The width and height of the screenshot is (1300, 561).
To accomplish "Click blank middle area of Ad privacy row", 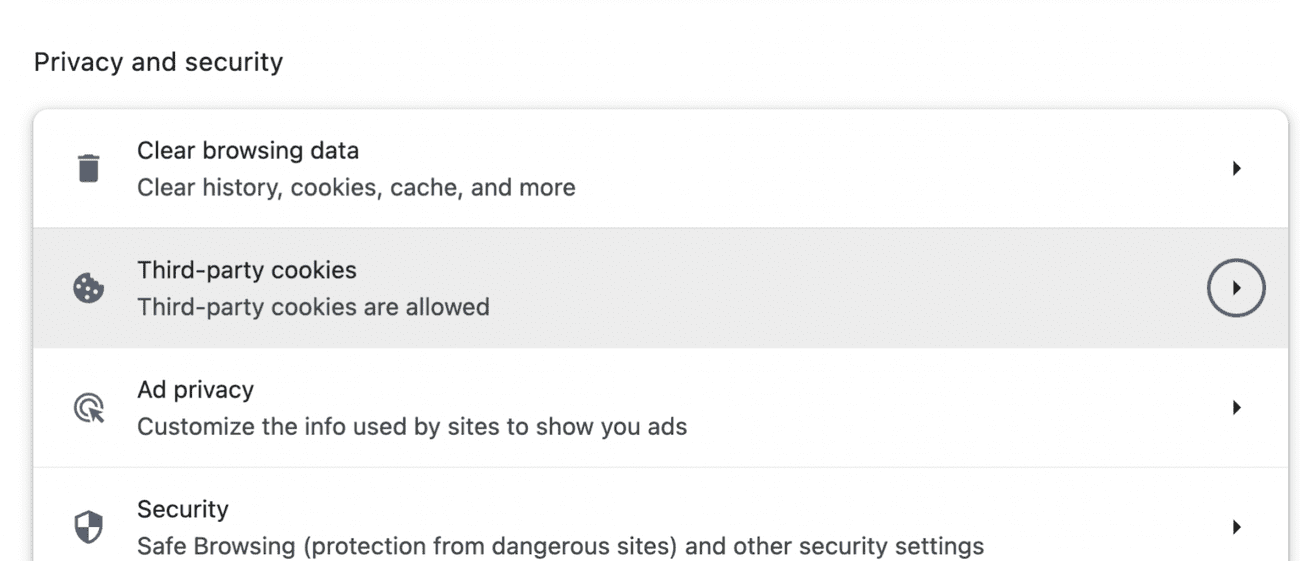I will pyautogui.click(x=900, y=408).
